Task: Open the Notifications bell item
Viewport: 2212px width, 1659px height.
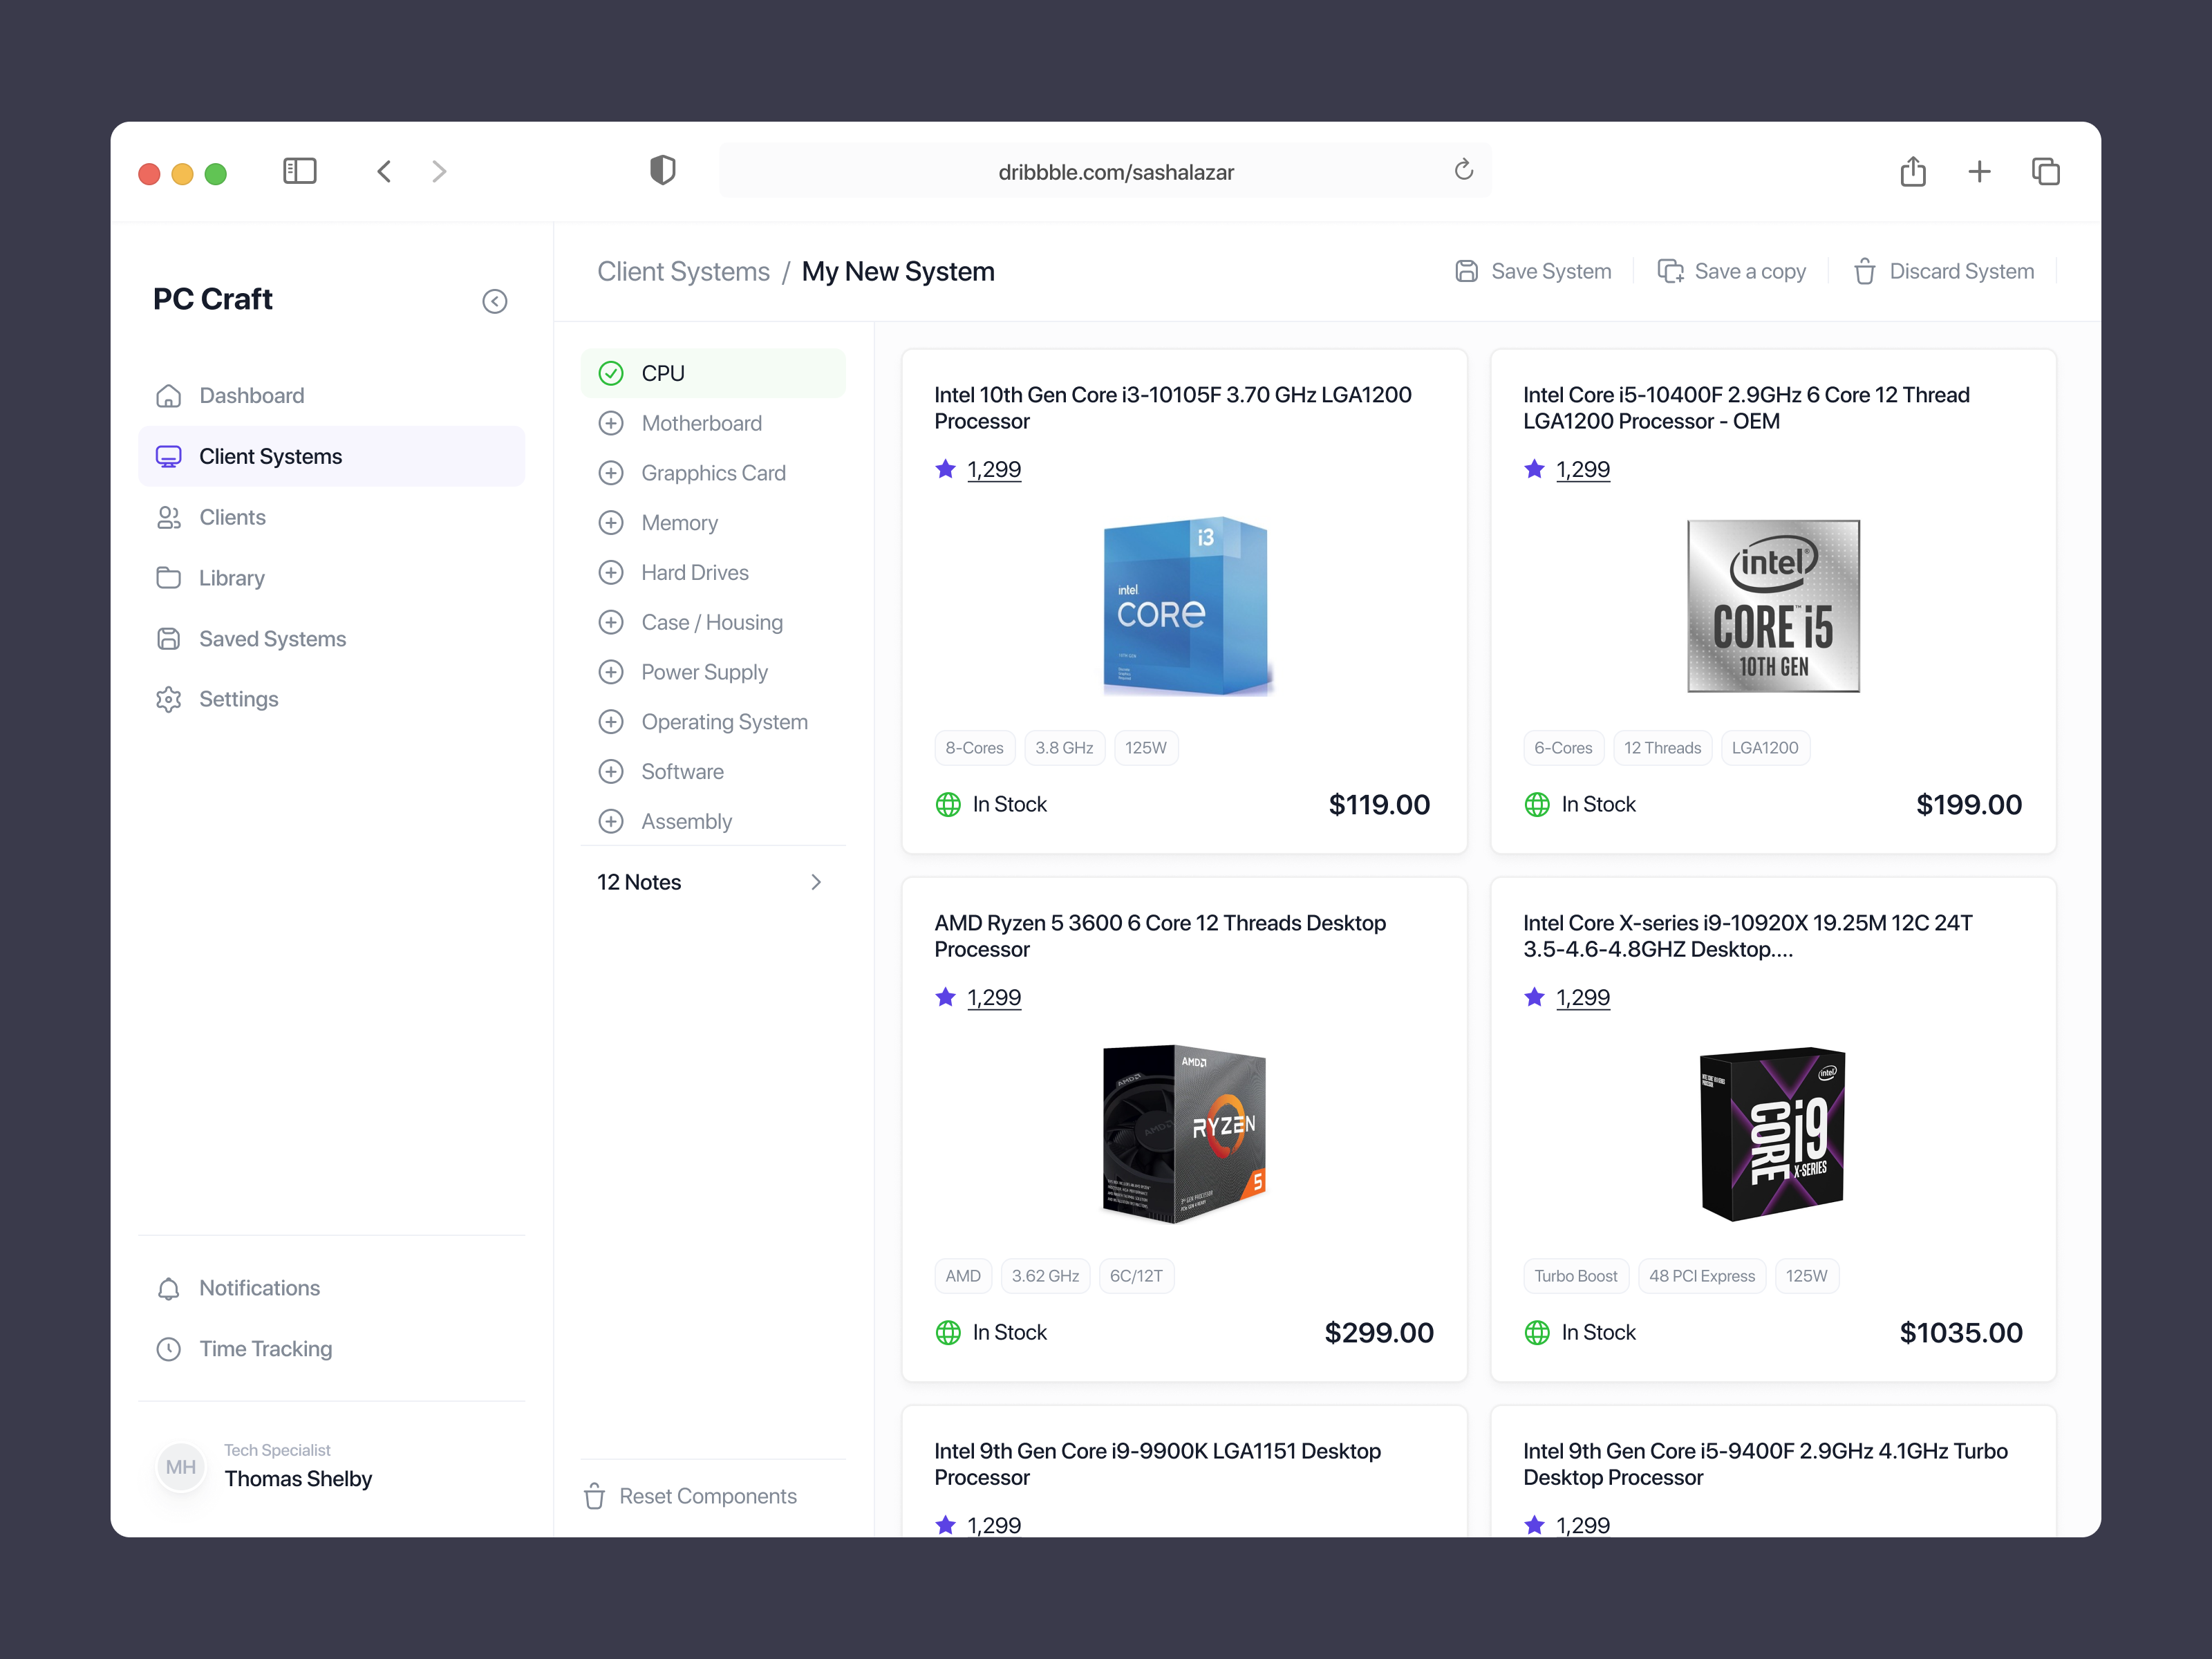Action: [259, 1288]
